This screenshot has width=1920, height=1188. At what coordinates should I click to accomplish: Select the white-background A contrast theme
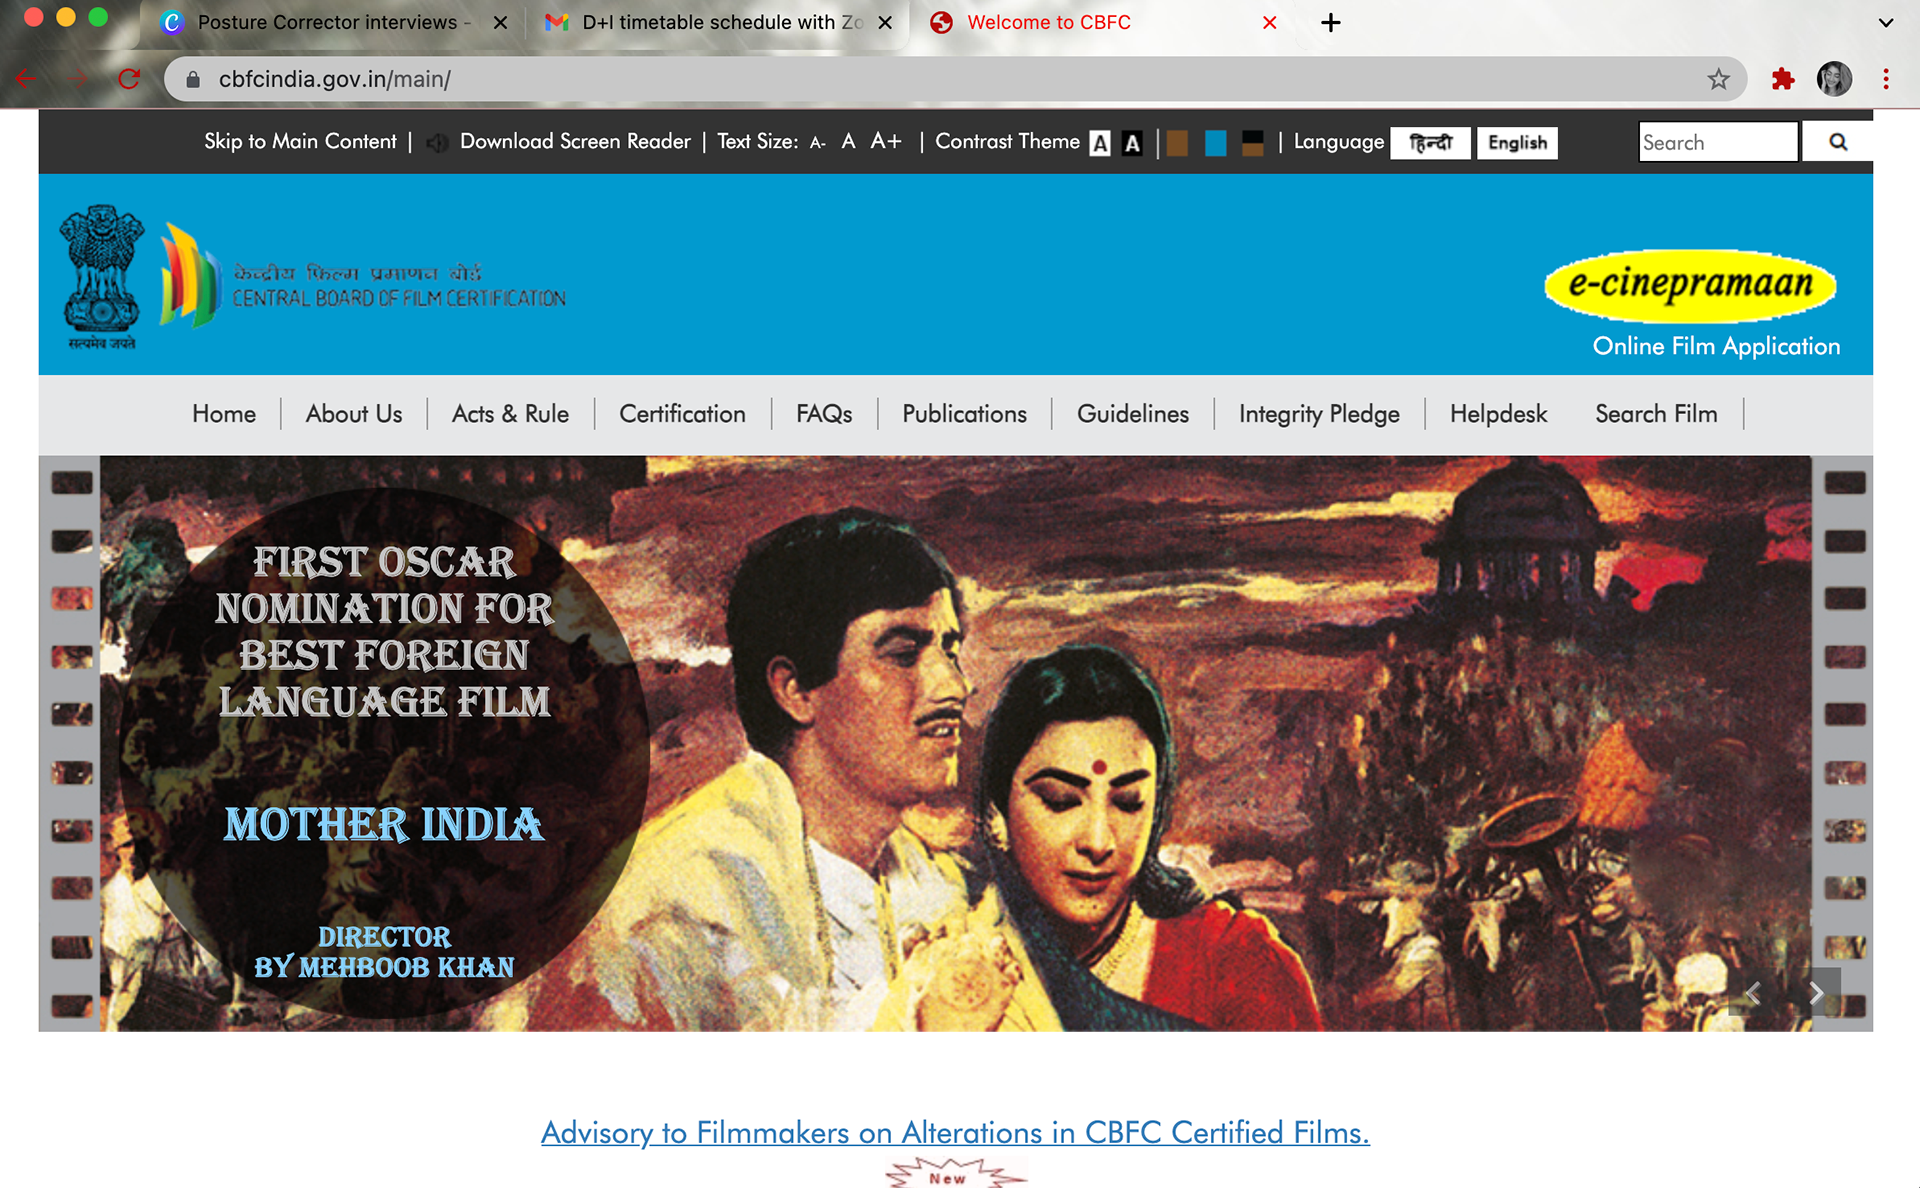(x=1100, y=143)
